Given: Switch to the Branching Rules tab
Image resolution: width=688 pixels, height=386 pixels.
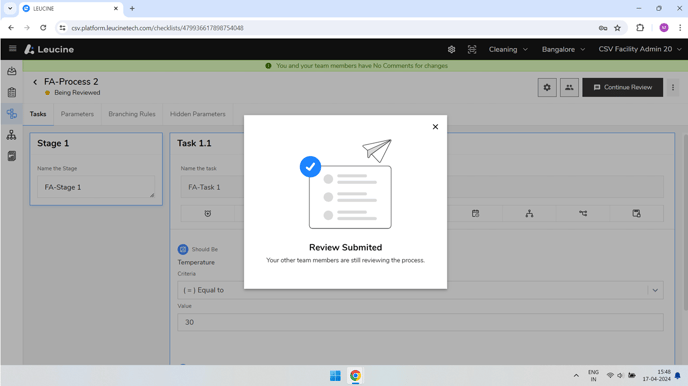Looking at the screenshot, I should pos(132,114).
